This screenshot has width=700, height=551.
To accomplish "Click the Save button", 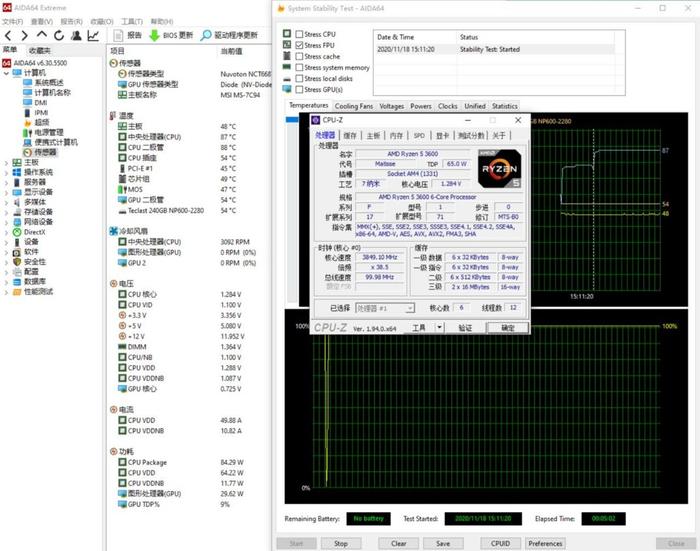I will coord(443,543).
